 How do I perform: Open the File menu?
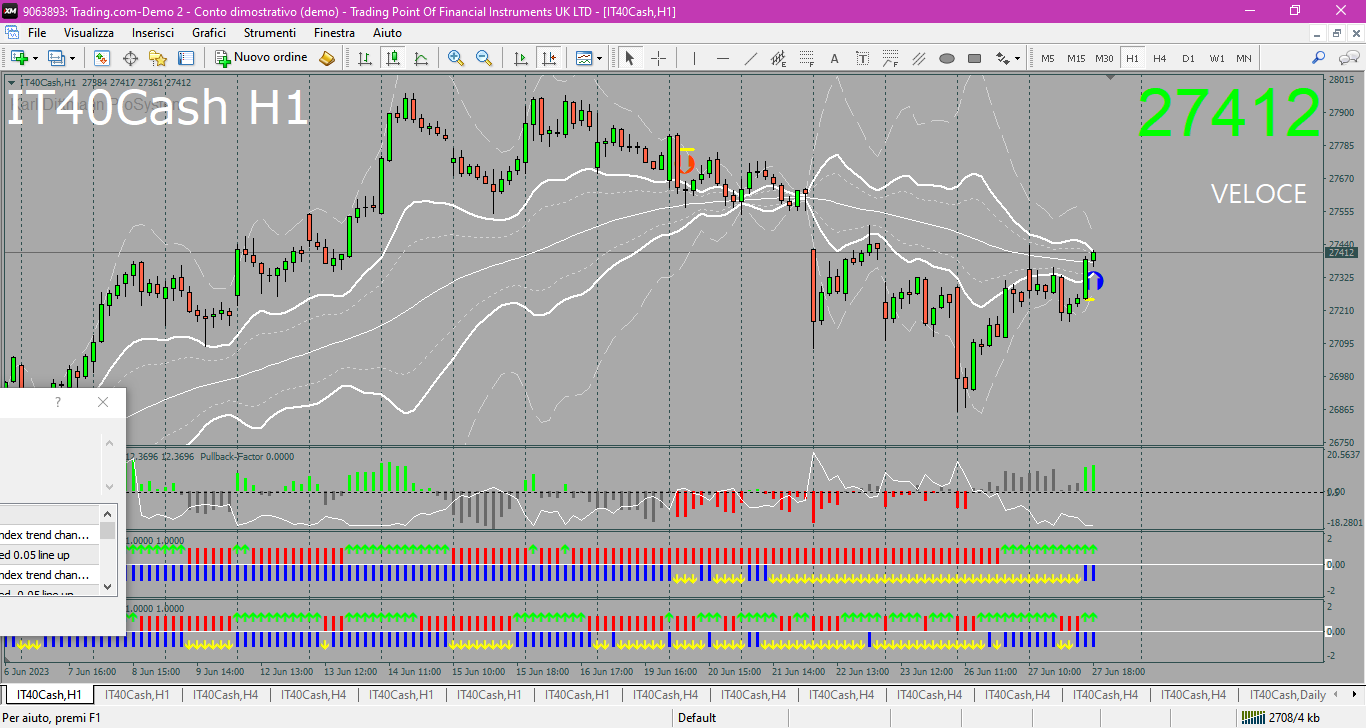click(37, 33)
